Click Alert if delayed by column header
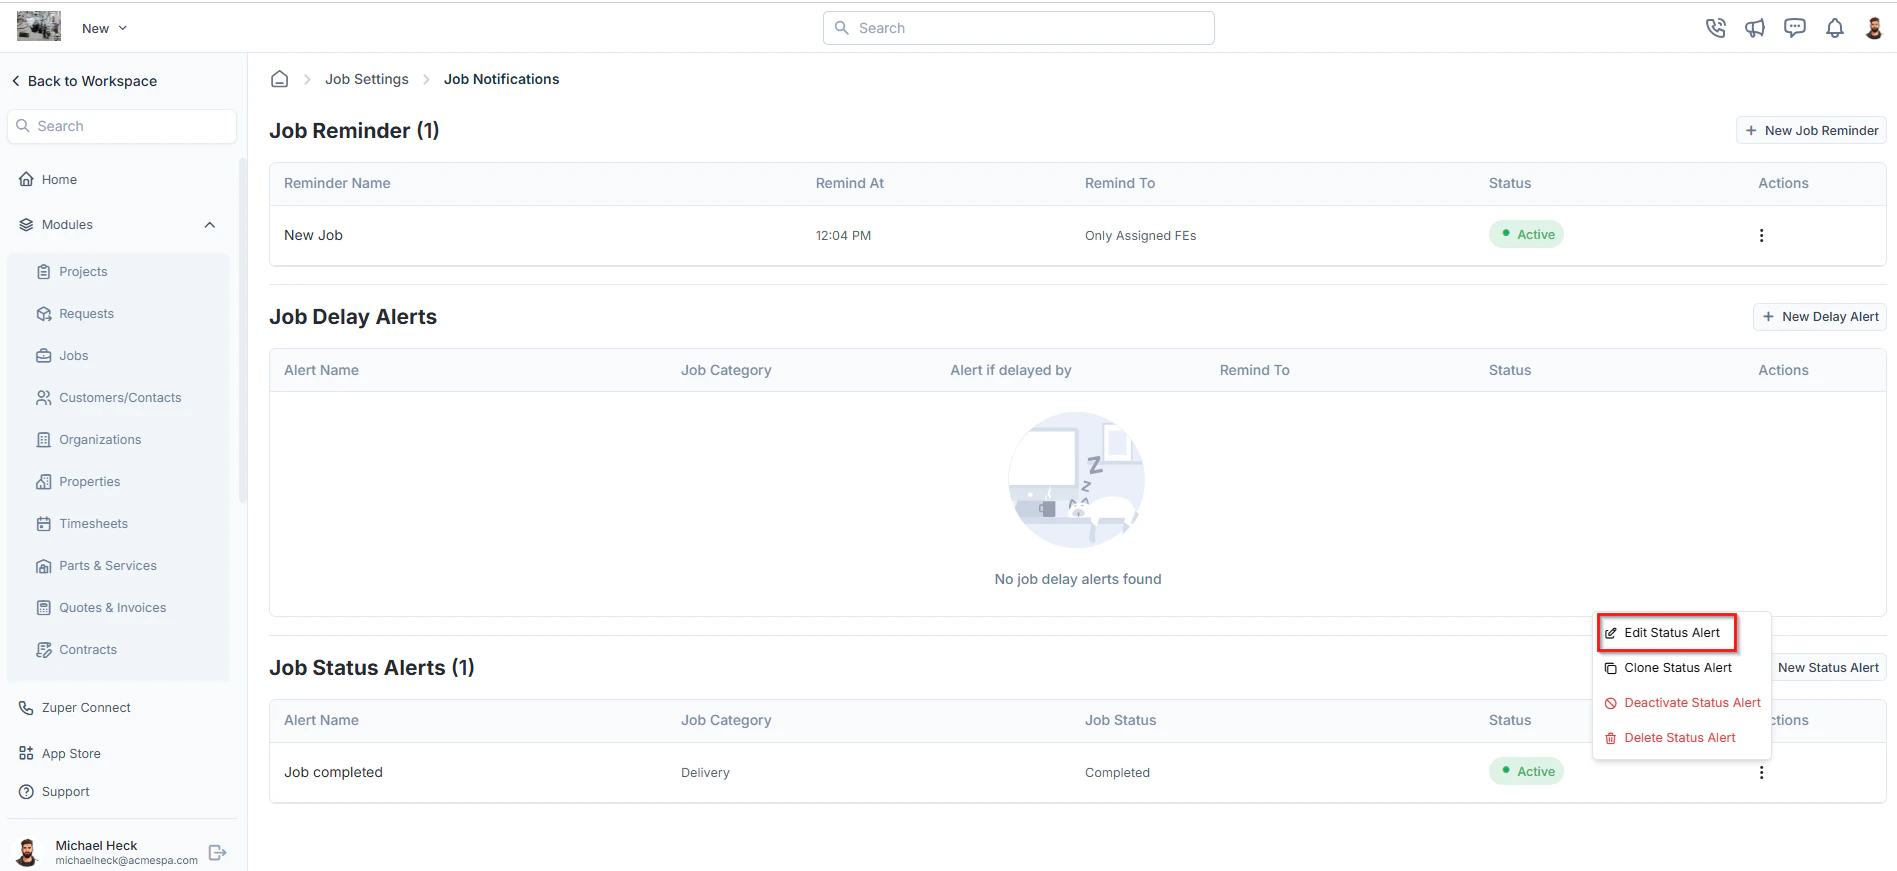 point(1011,371)
